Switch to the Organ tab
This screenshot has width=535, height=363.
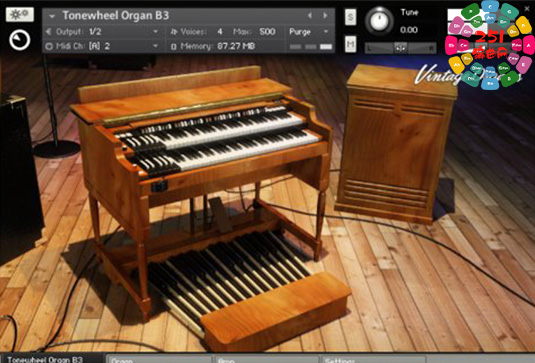pos(159,359)
